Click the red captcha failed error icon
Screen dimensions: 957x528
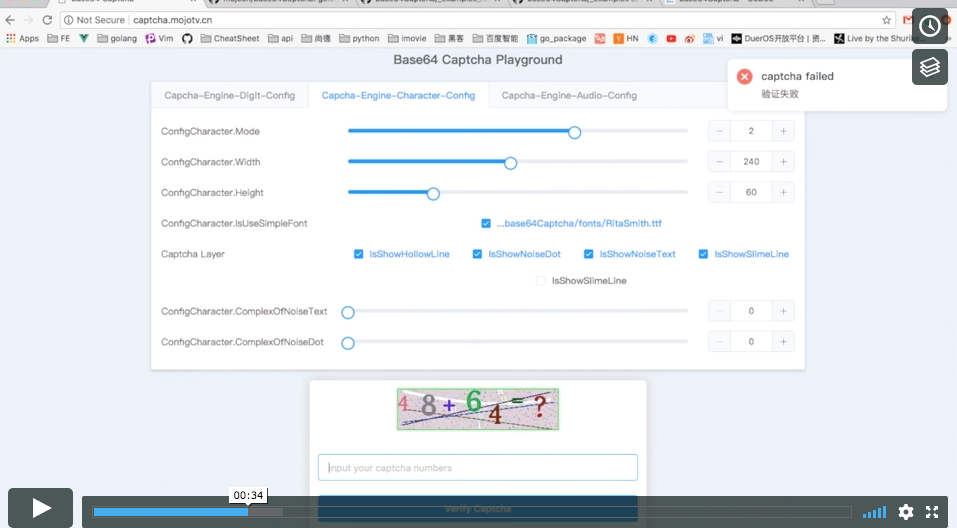tap(744, 76)
